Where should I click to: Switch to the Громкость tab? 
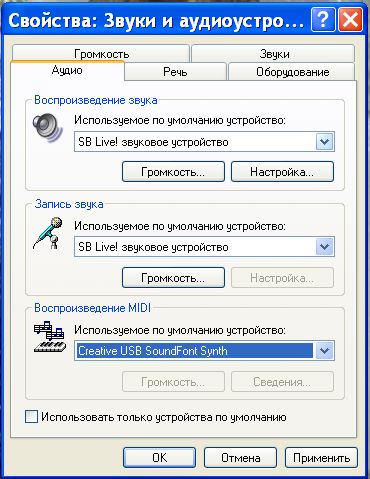click(101, 54)
